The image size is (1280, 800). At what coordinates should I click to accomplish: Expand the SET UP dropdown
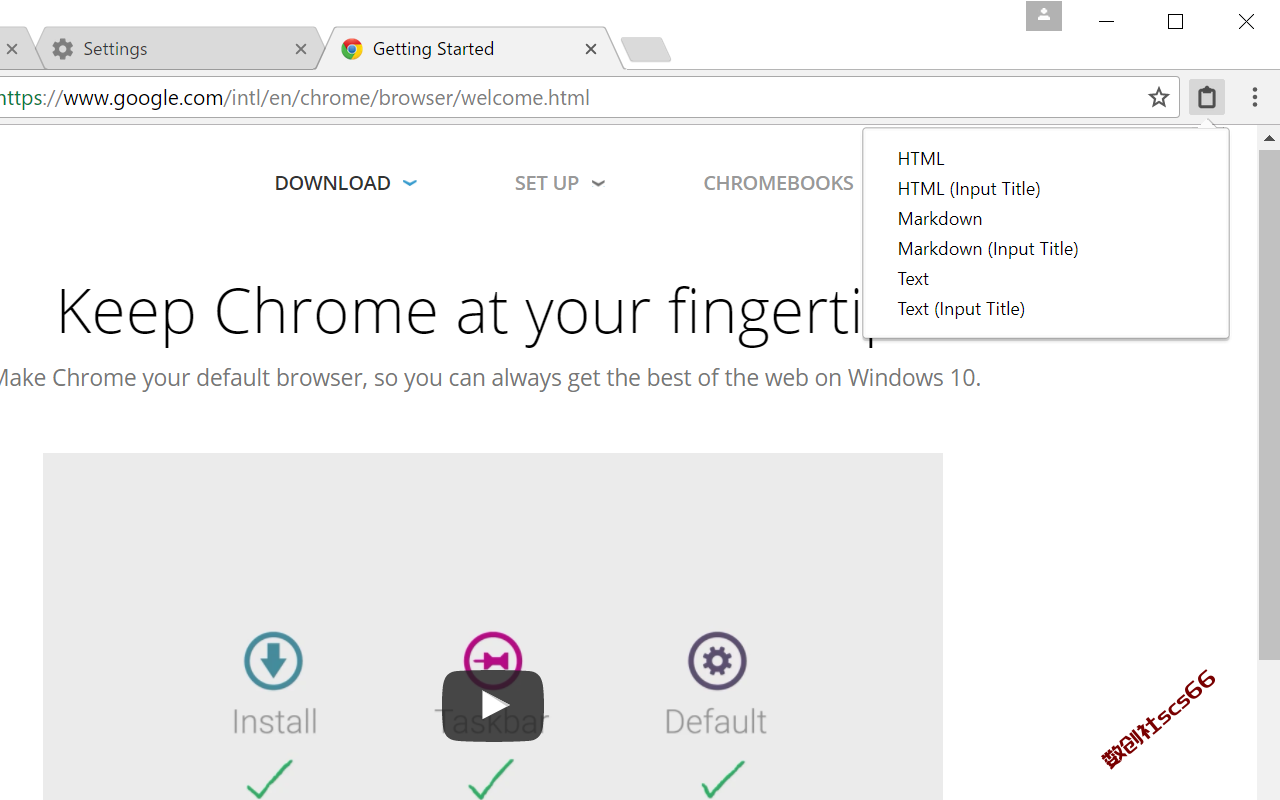[560, 183]
